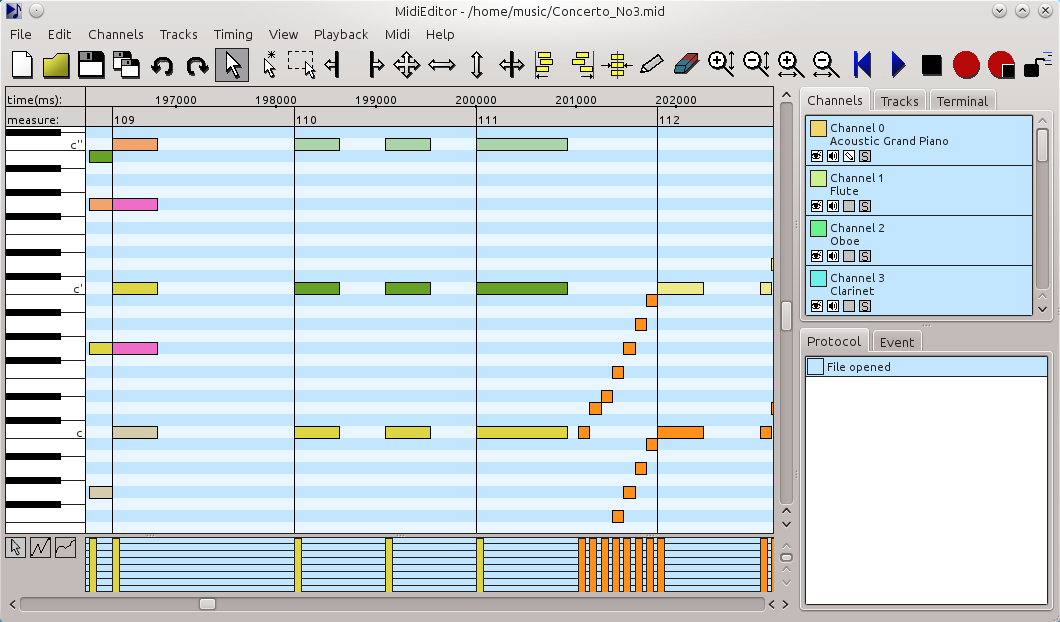Image resolution: width=1060 pixels, height=622 pixels.
Task: Open the Playback menu
Action: coord(341,34)
